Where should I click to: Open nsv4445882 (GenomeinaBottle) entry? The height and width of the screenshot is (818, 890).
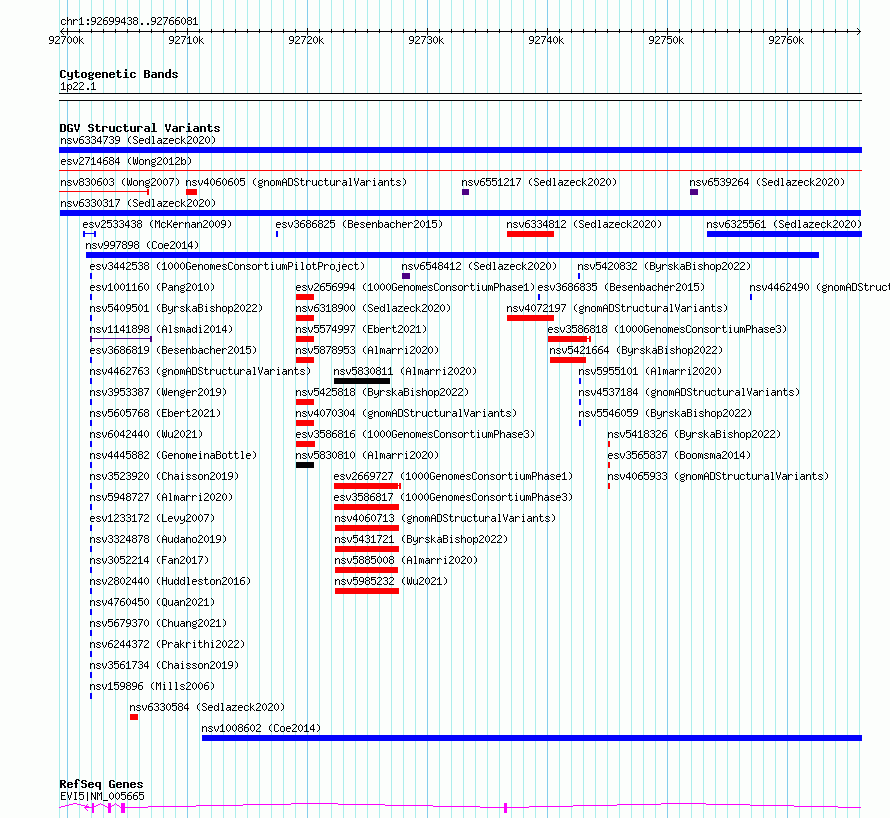click(173, 455)
